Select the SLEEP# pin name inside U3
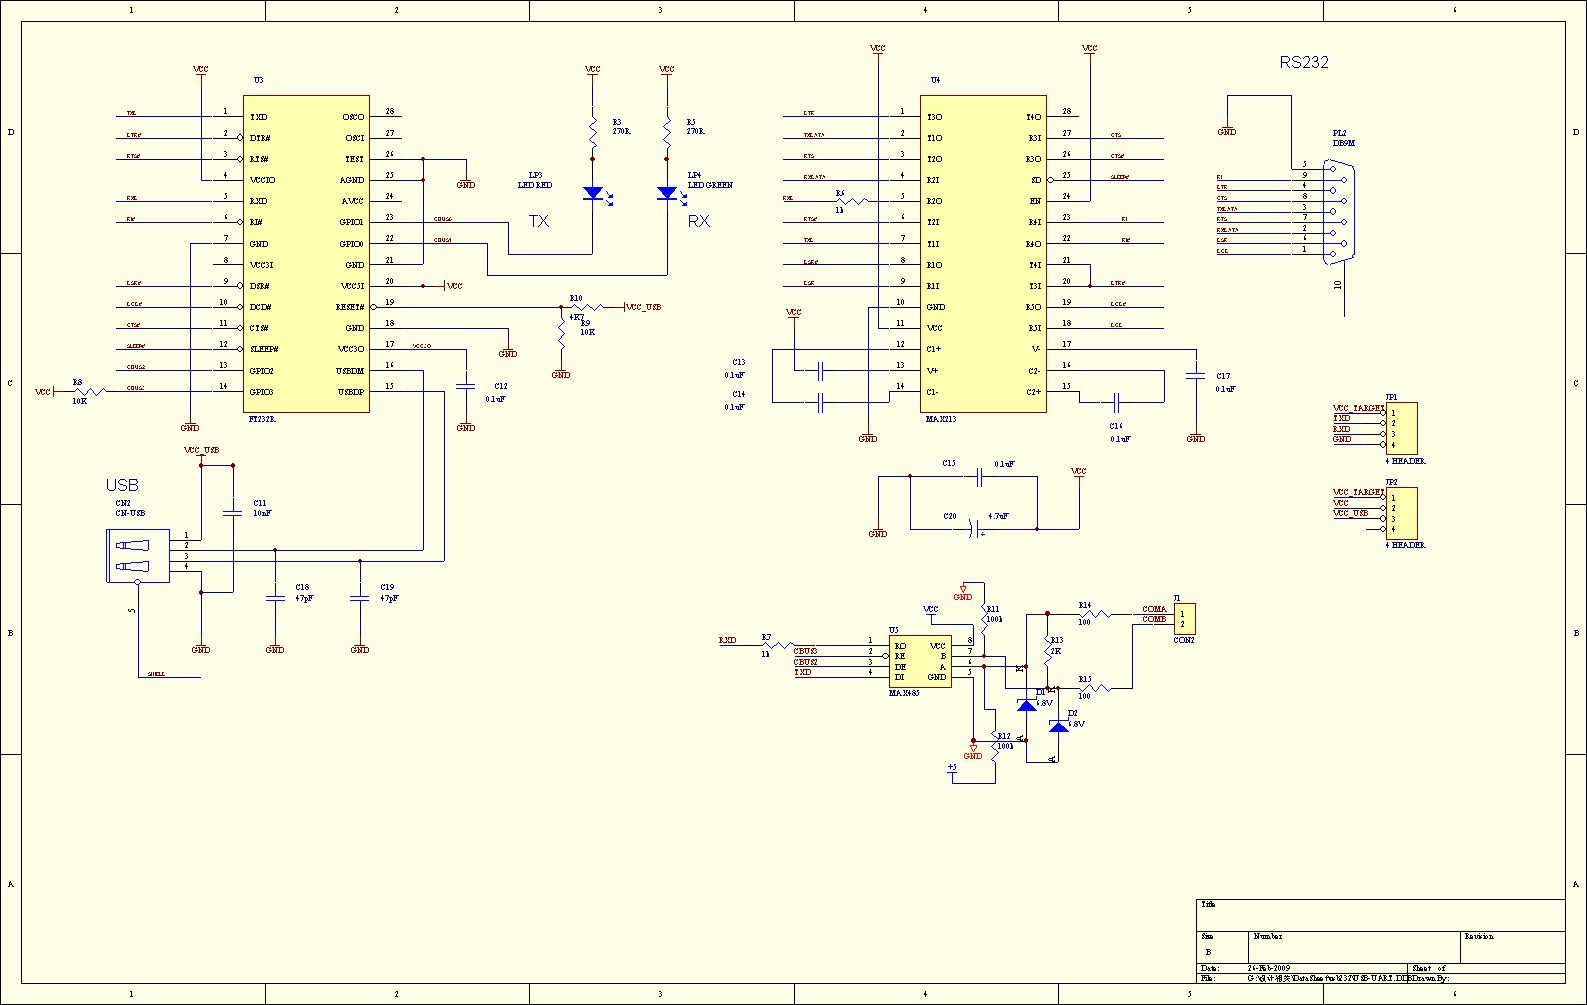Image resolution: width=1587 pixels, height=1005 pixels. (x=264, y=349)
